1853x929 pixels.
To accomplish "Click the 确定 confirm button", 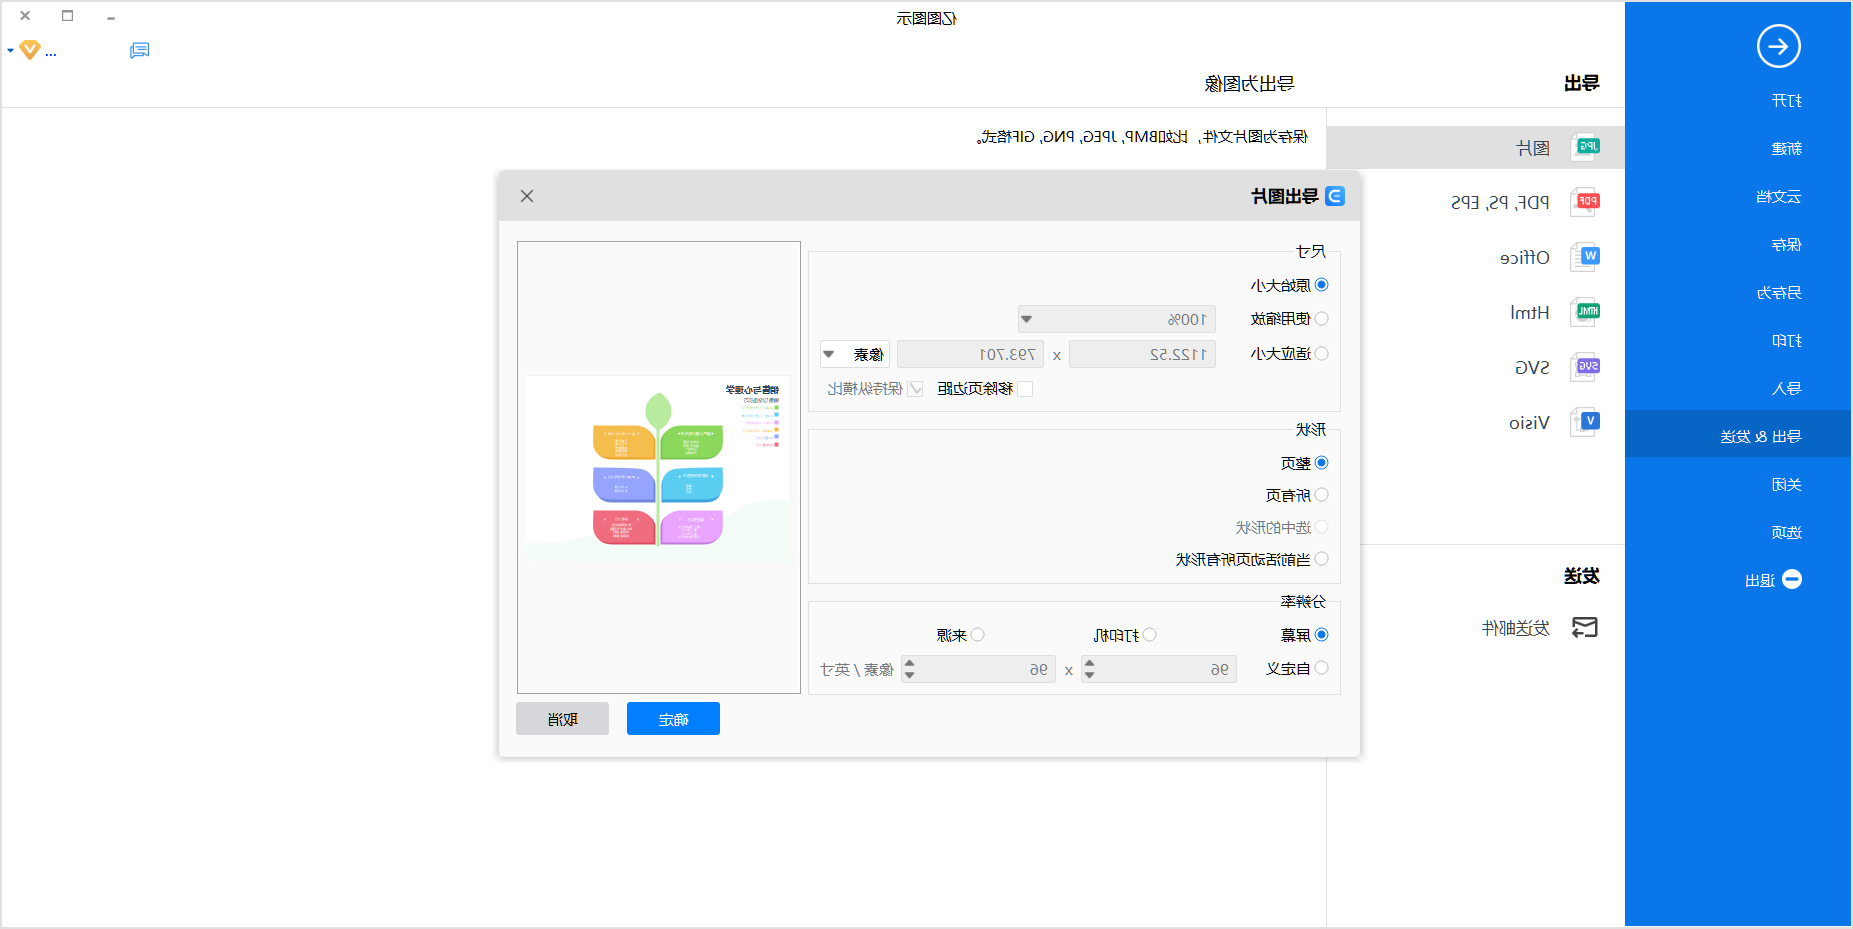I will pos(673,719).
